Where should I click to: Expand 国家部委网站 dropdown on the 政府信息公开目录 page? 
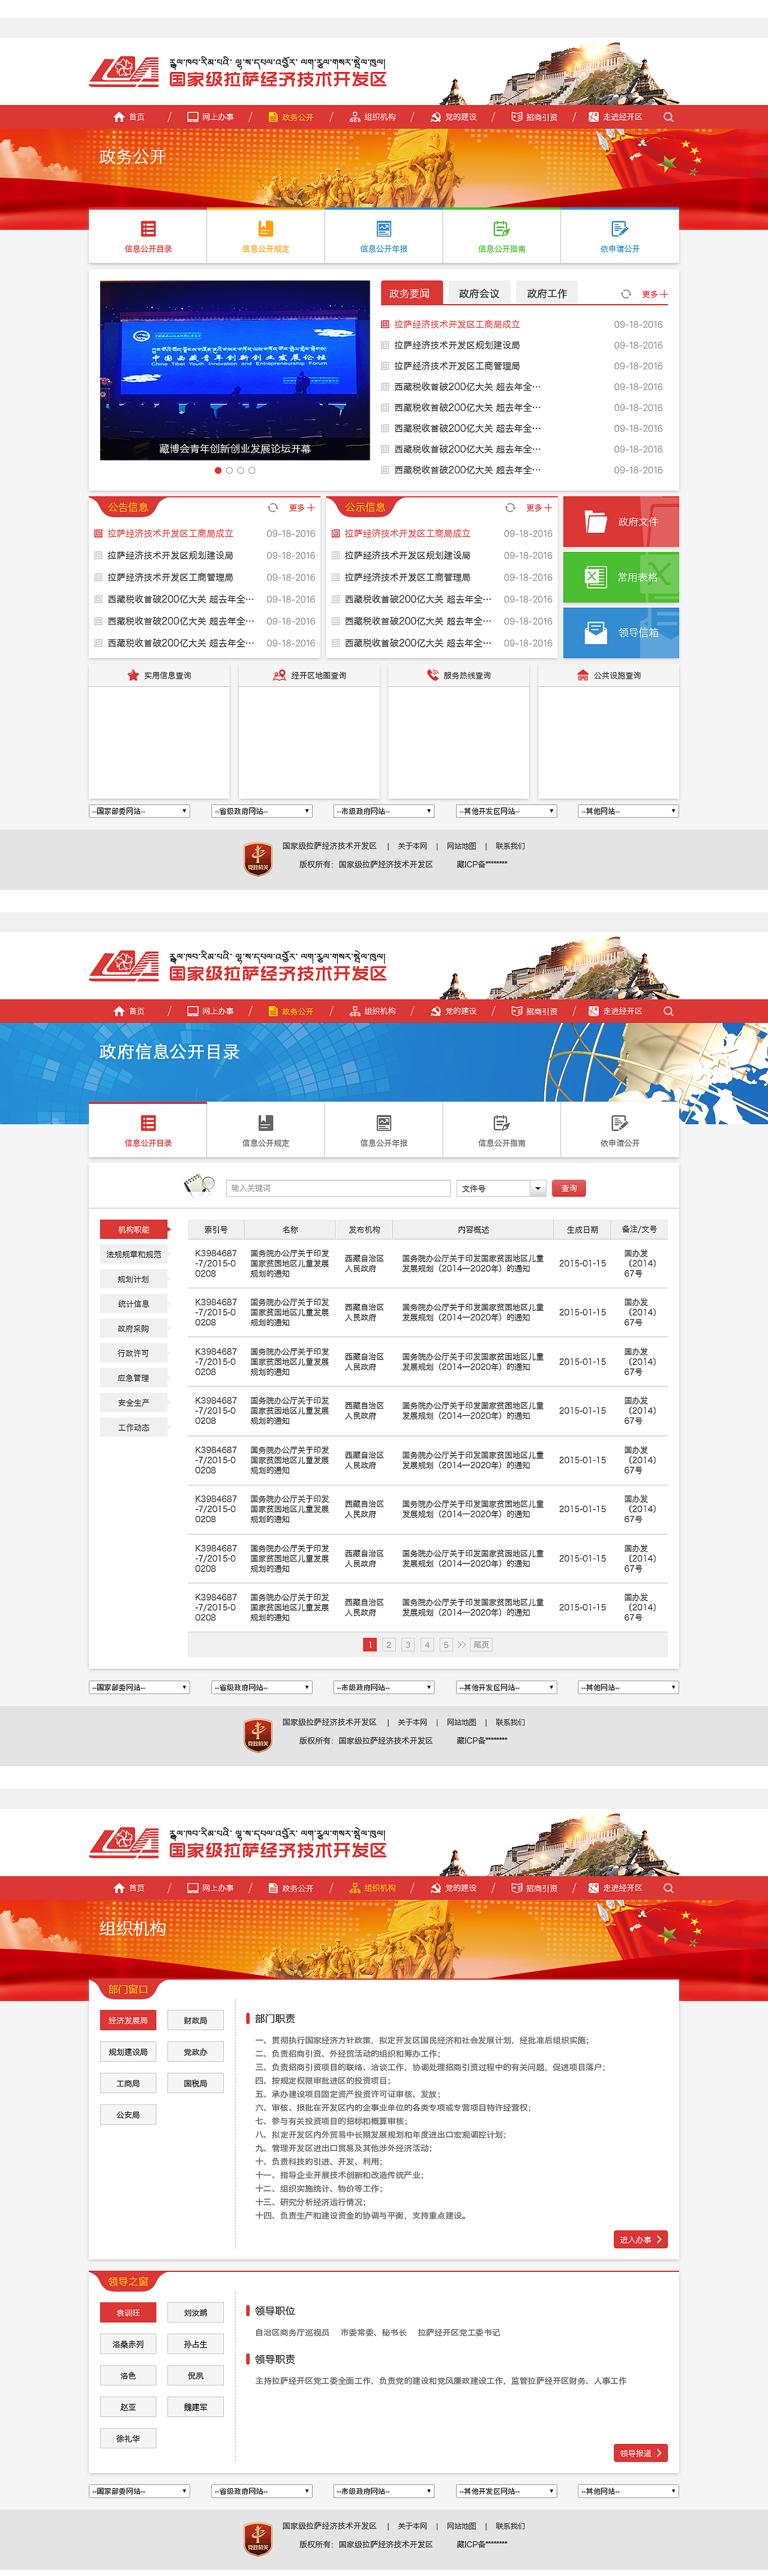tap(139, 1687)
